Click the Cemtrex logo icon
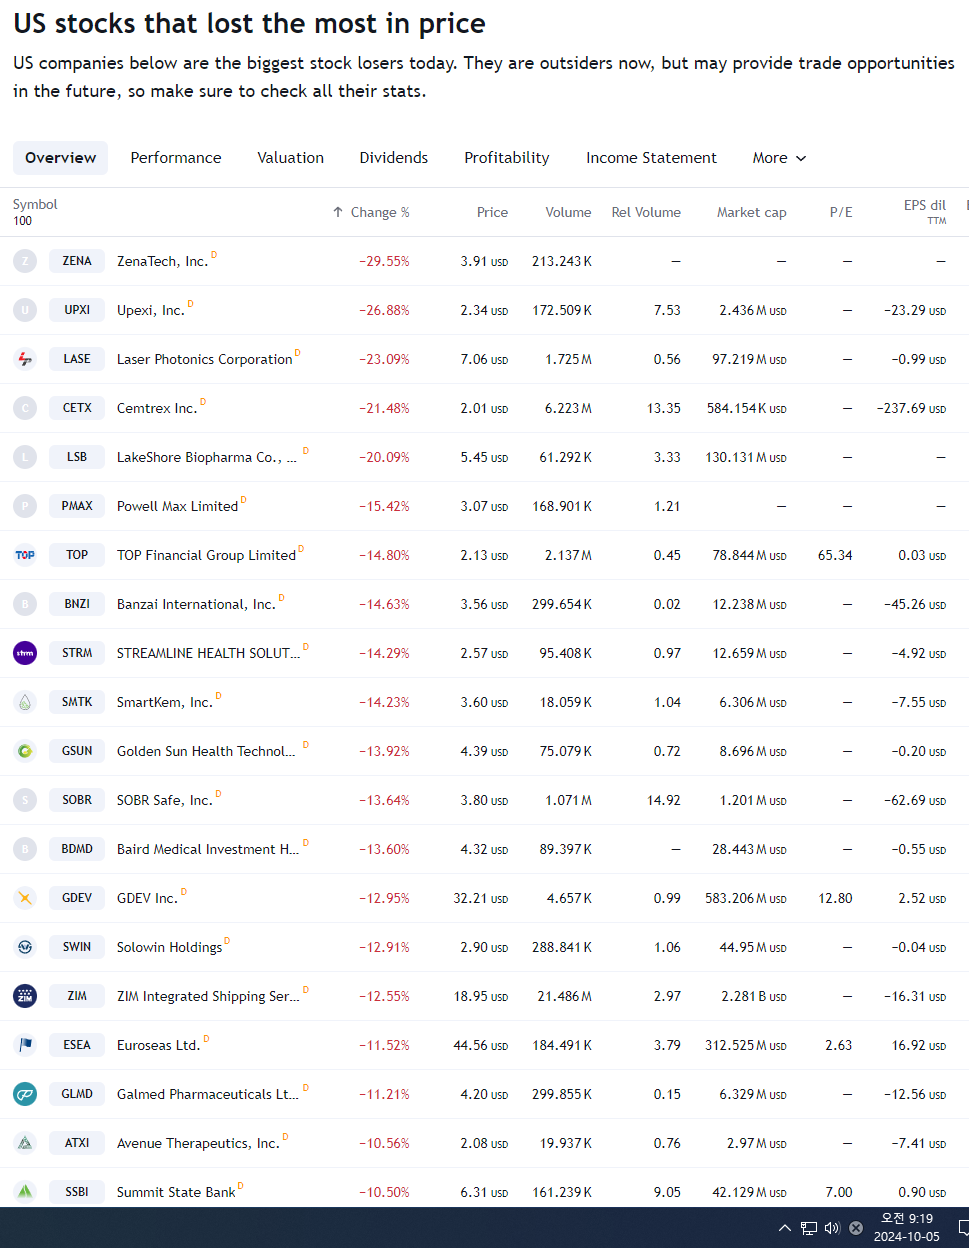This screenshot has width=969, height=1248. (25, 408)
